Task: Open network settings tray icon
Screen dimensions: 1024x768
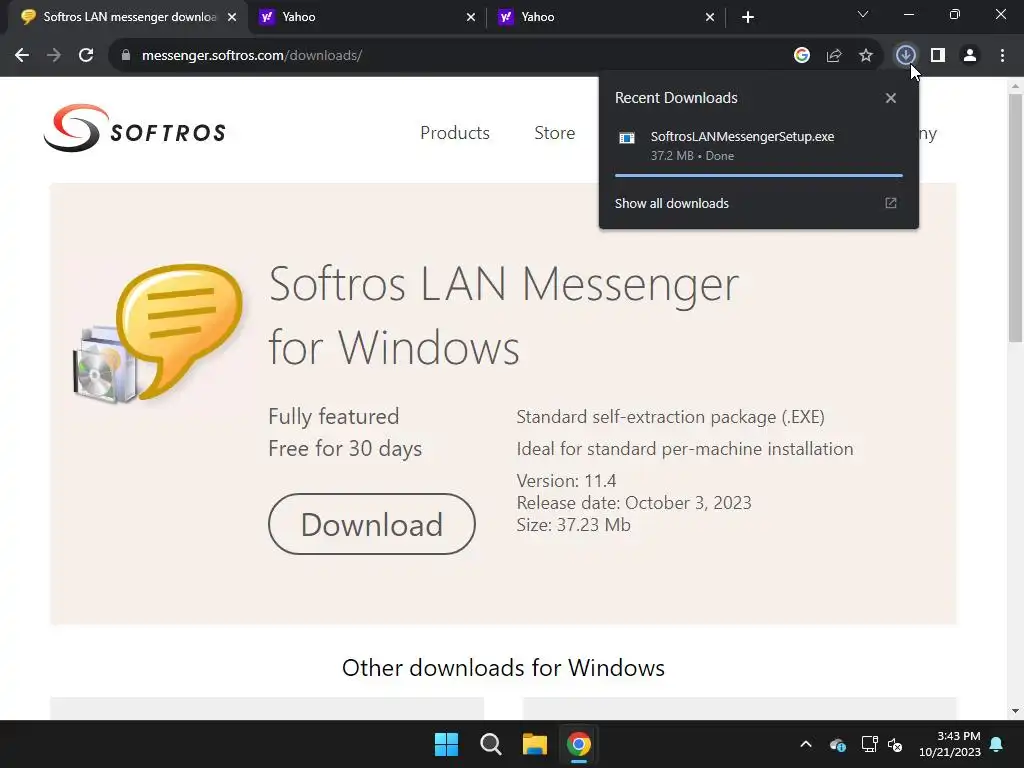Action: [x=869, y=744]
